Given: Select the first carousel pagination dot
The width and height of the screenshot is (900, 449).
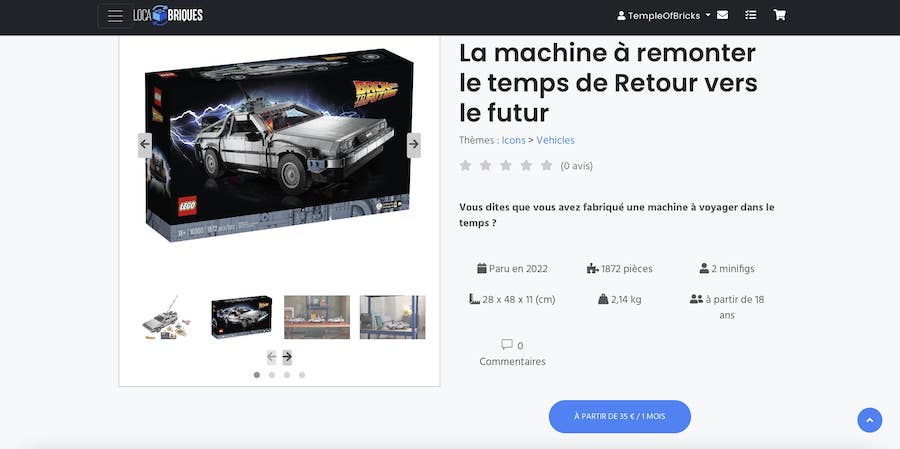Looking at the screenshot, I should click(257, 375).
